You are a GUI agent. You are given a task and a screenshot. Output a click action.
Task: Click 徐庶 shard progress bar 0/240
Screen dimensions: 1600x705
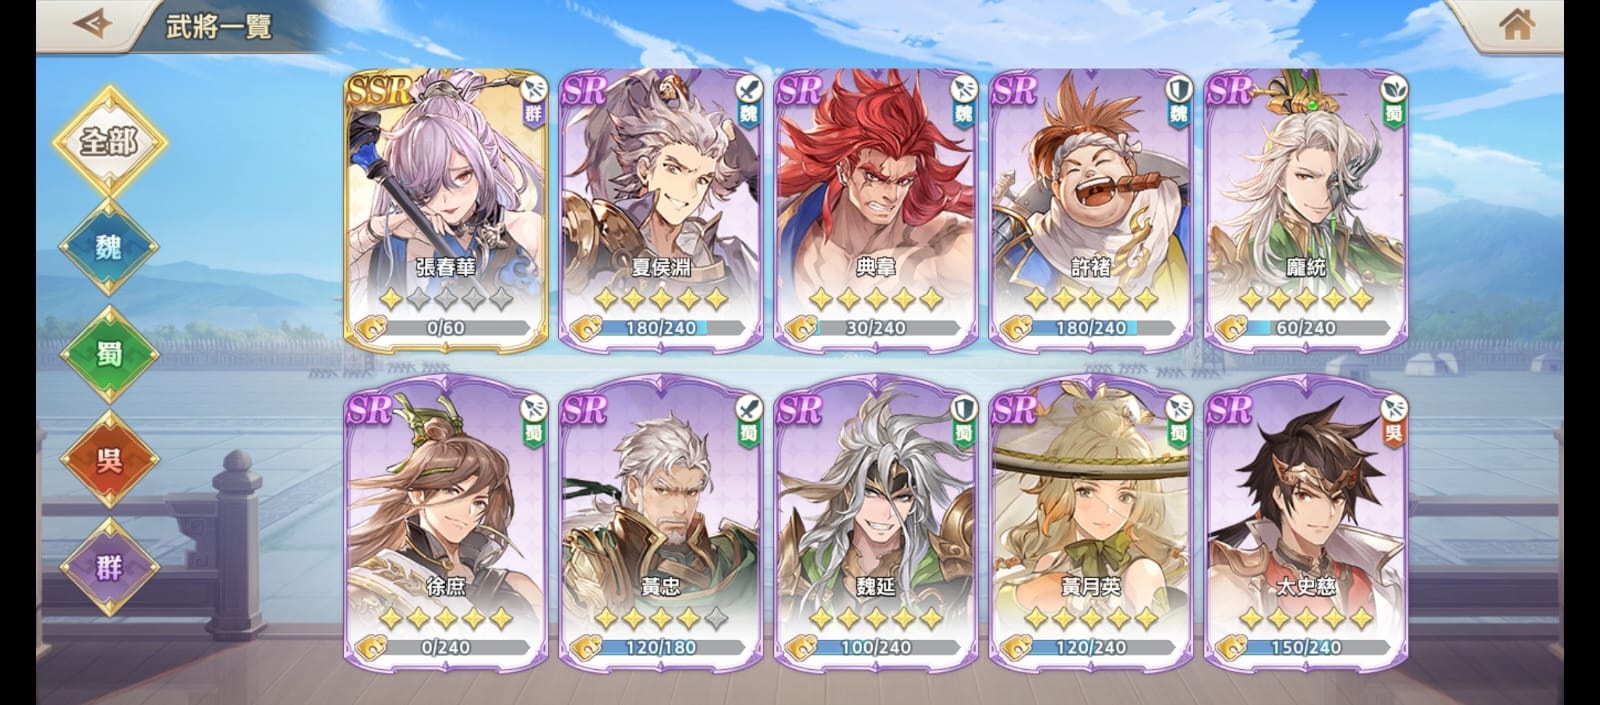coord(446,647)
